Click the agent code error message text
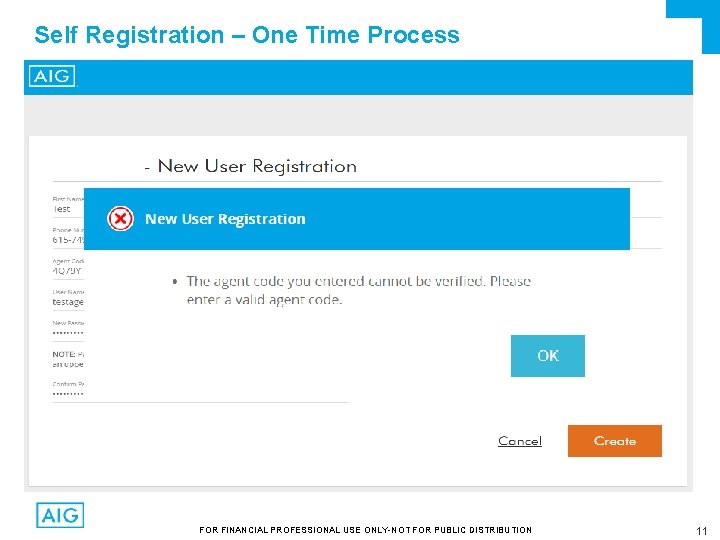720x540 pixels. coord(358,290)
